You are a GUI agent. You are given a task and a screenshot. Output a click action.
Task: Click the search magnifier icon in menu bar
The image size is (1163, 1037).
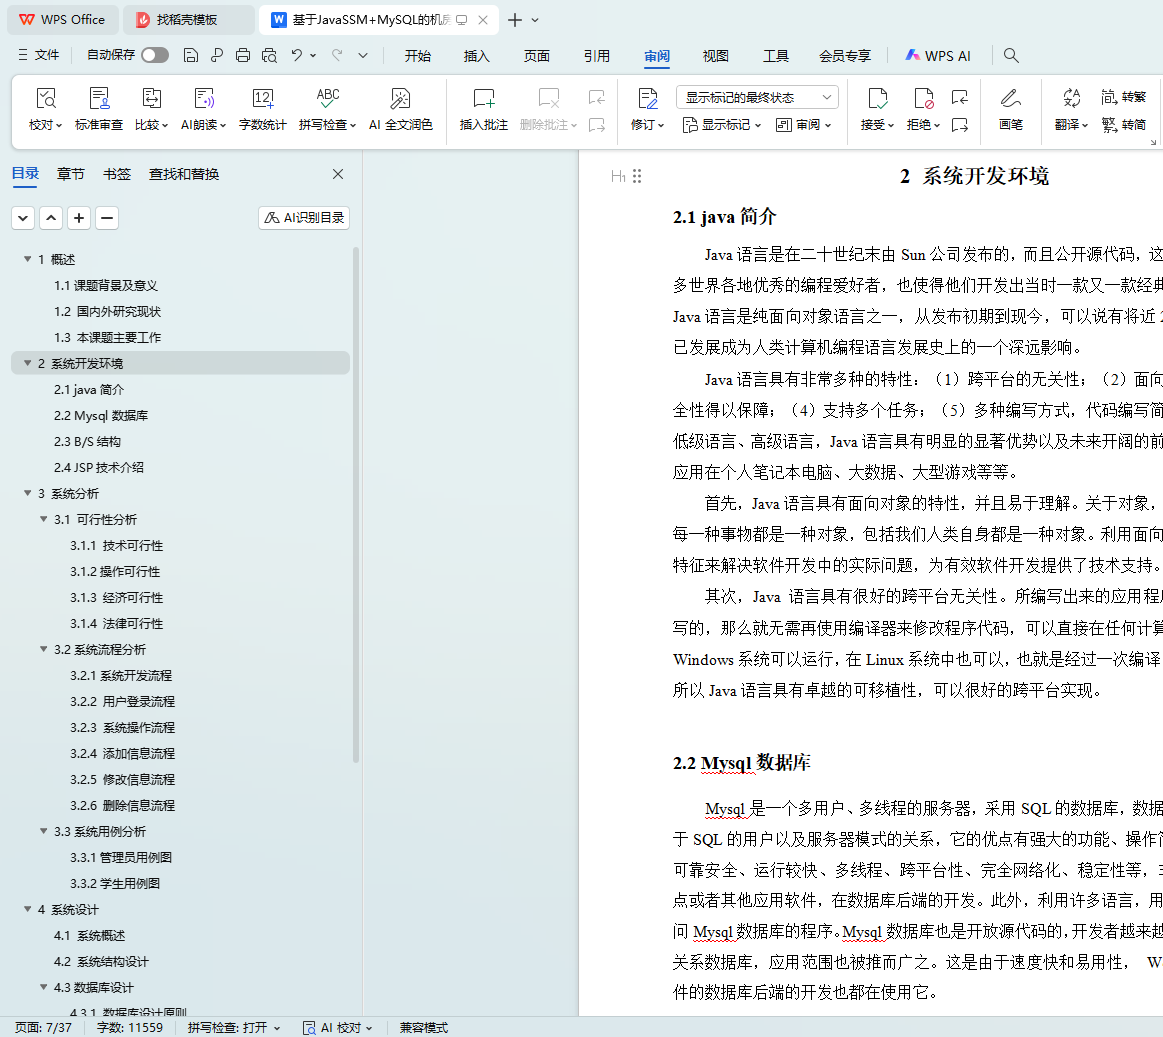[1011, 56]
